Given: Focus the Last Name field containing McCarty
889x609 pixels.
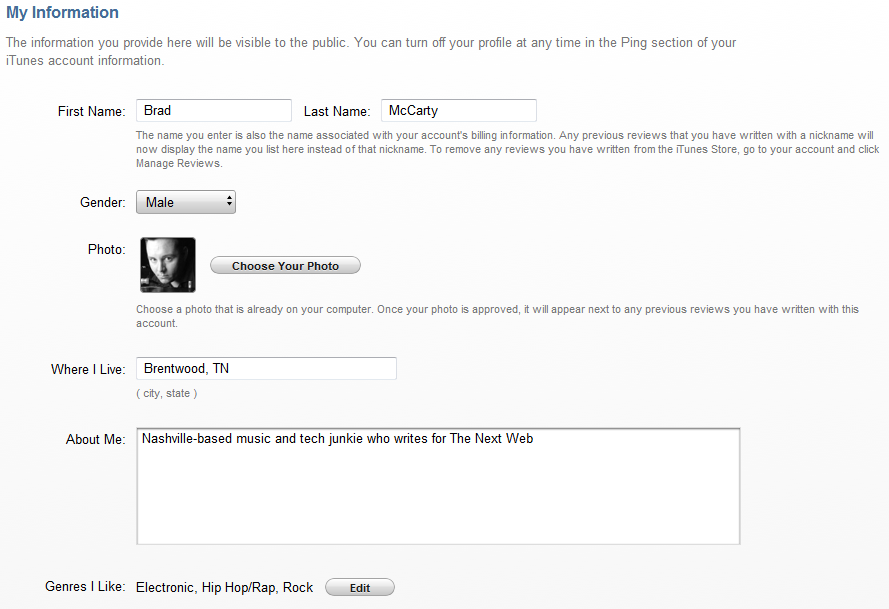Looking at the screenshot, I should [x=459, y=111].
